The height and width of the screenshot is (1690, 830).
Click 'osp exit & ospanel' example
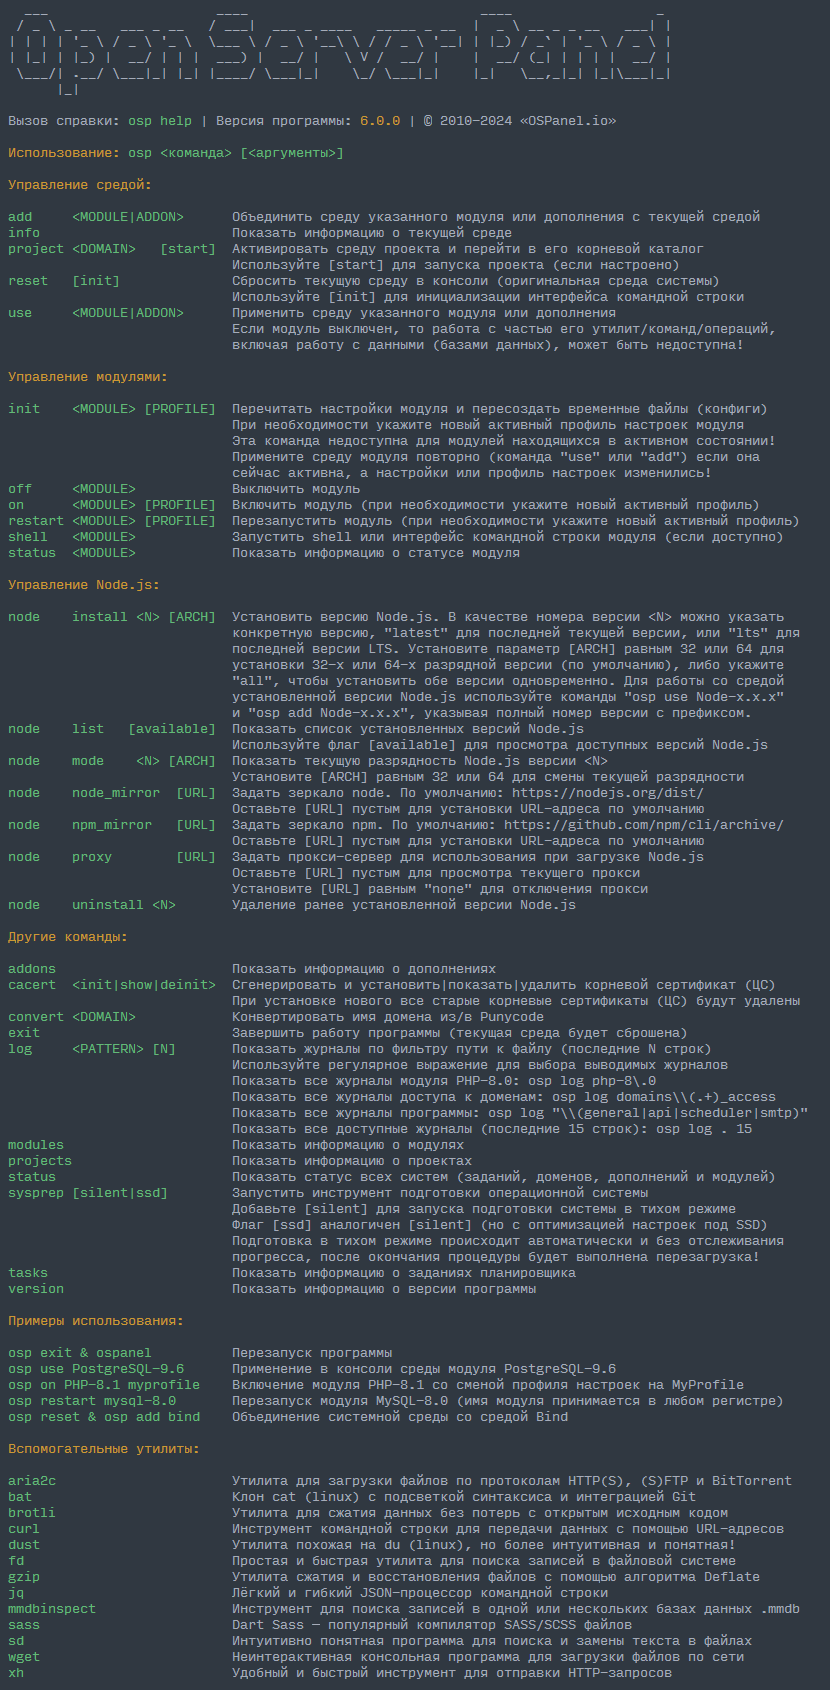[80, 1353]
